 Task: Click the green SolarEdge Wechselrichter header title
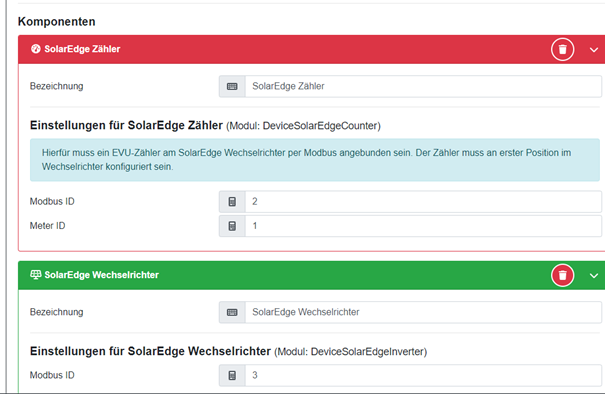tap(101, 275)
